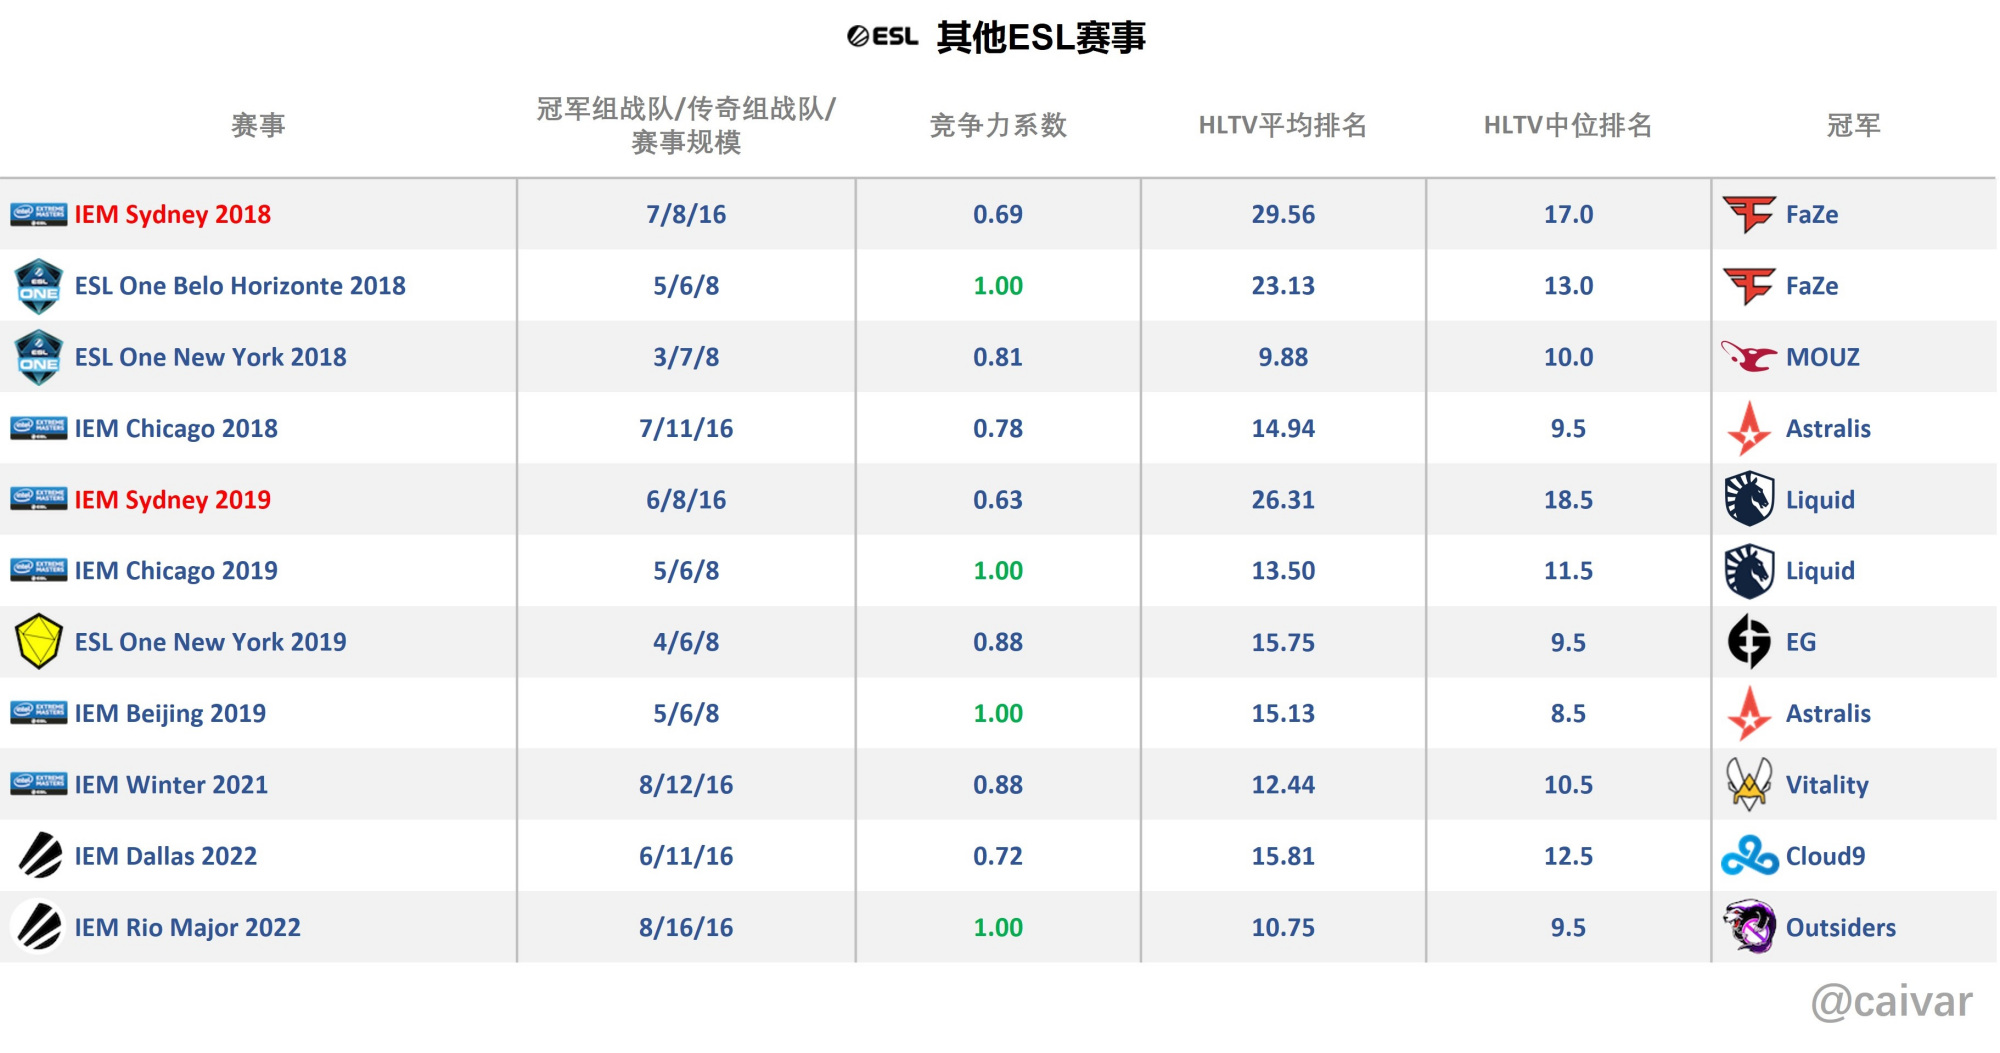The width and height of the screenshot is (2000, 1053).
Task: Click the Astralis logo in IEM Chicago 2018 row
Action: (x=1749, y=428)
